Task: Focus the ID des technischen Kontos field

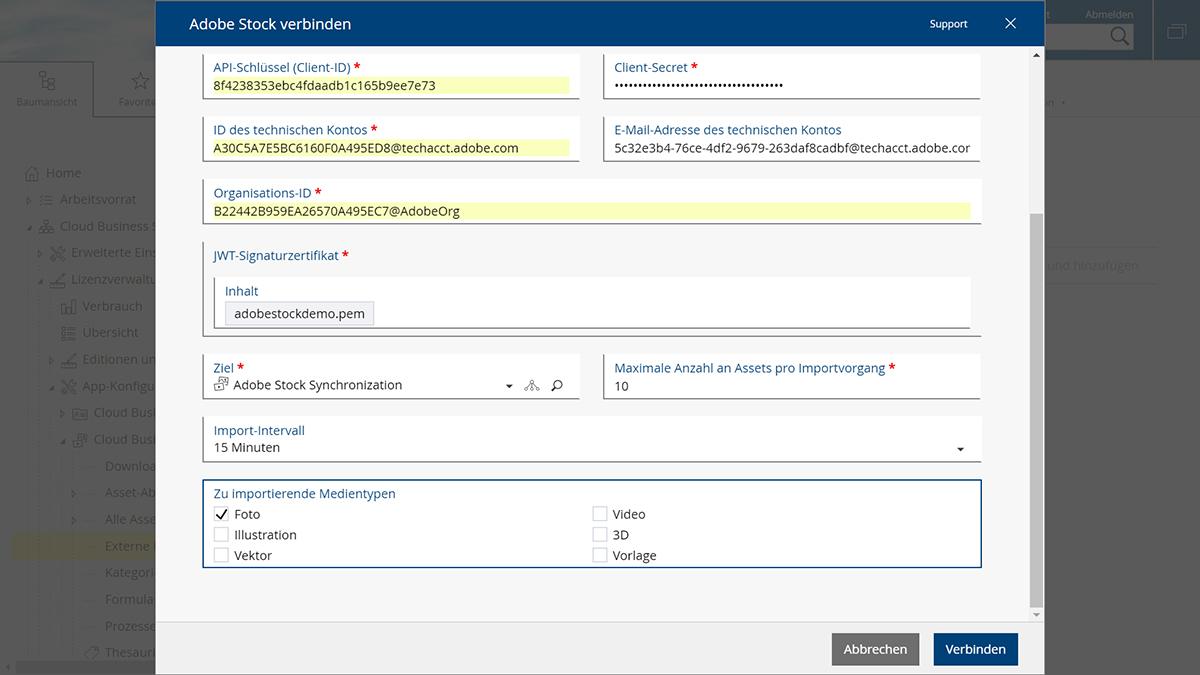Action: [x=391, y=148]
